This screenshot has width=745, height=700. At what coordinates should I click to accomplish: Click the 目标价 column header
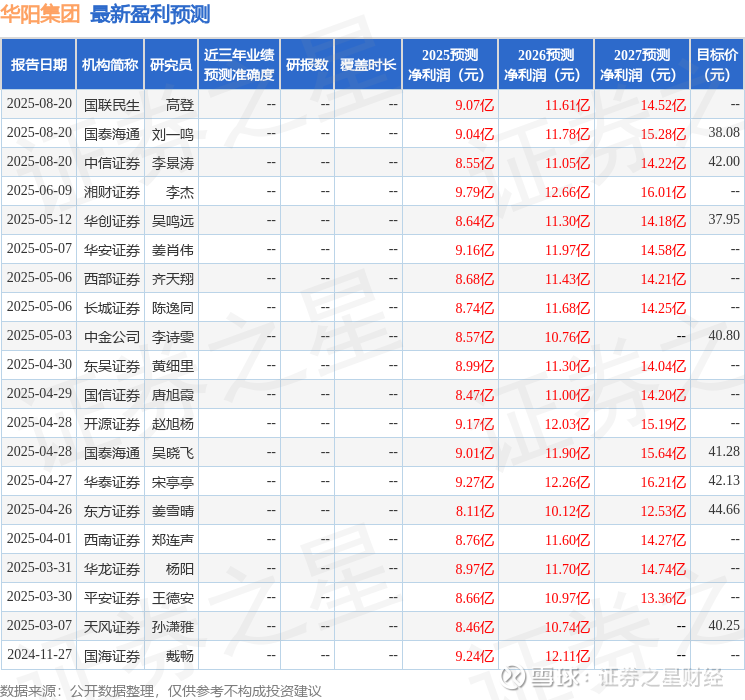[716, 65]
